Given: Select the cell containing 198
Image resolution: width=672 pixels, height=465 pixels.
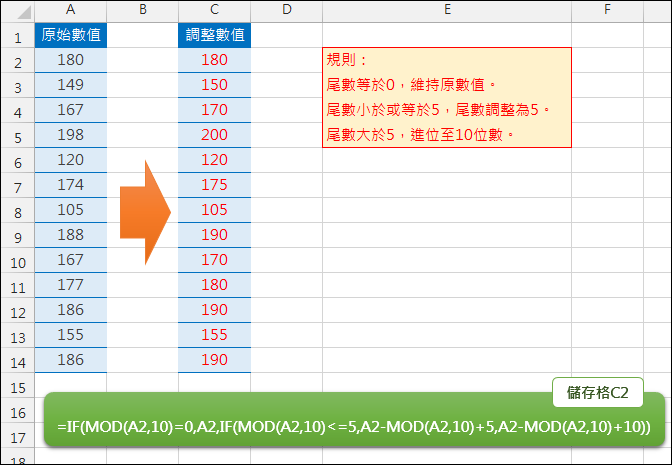Looking at the screenshot, I should tap(71, 135).
